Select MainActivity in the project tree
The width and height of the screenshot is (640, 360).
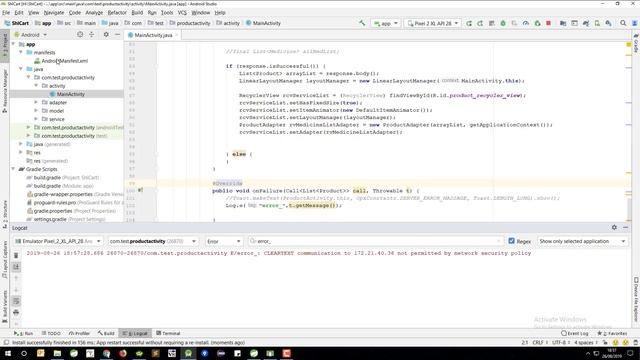click(71, 94)
